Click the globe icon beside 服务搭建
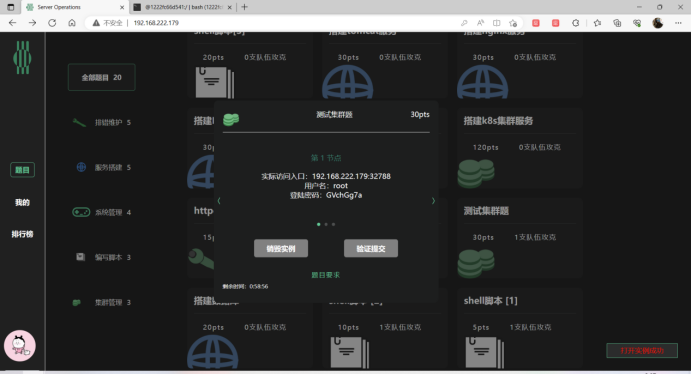692x374 pixels. pyautogui.click(x=81, y=167)
